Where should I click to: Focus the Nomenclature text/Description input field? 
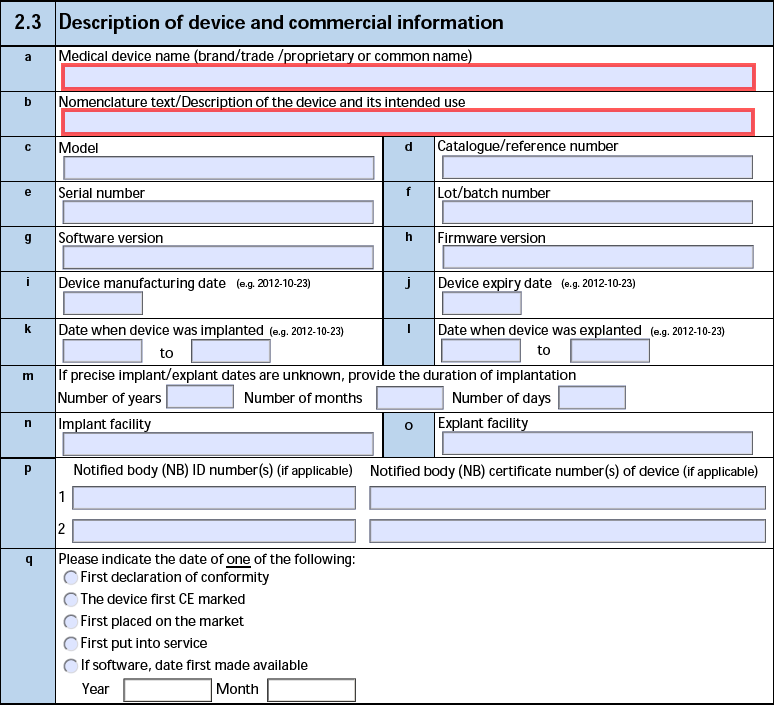click(408, 122)
